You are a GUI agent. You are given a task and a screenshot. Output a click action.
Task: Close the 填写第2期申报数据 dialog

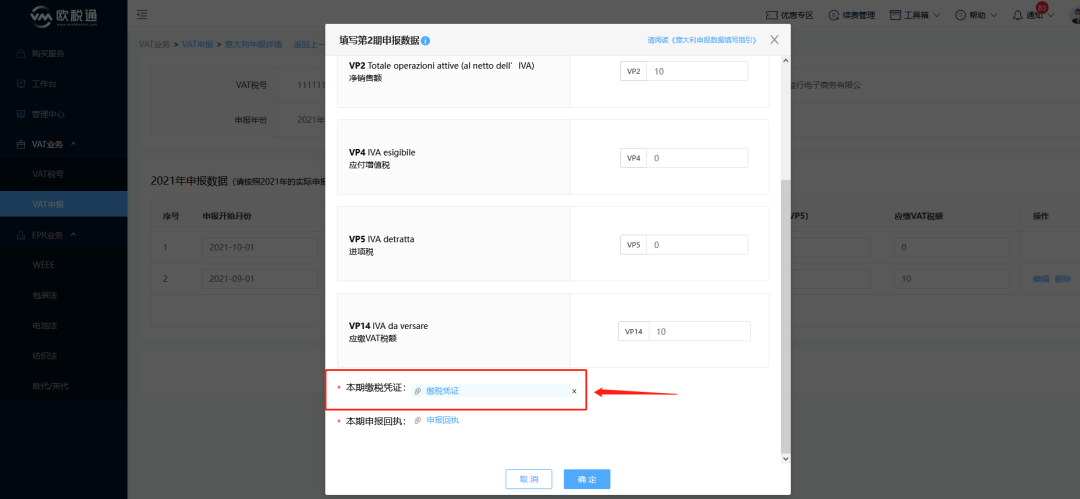[x=774, y=40]
